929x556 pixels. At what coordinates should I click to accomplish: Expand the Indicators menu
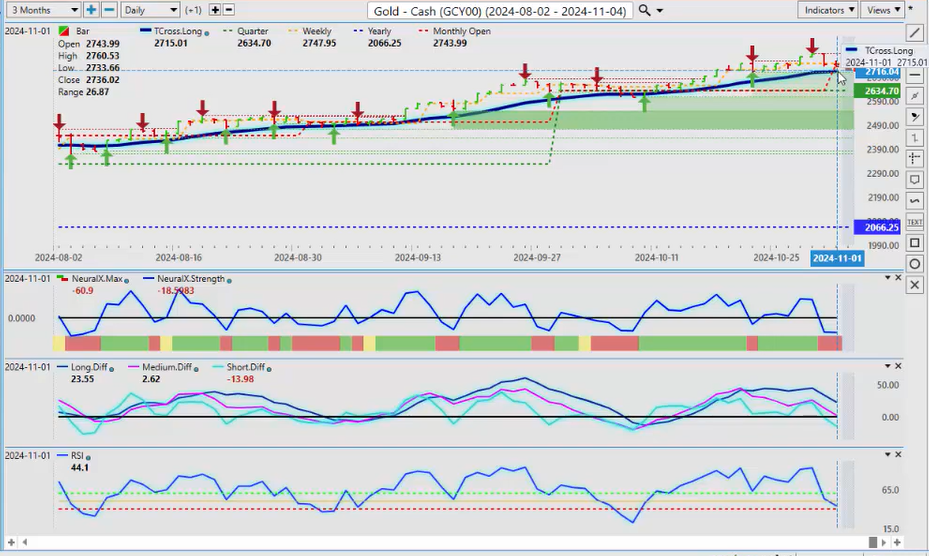pyautogui.click(x=829, y=10)
